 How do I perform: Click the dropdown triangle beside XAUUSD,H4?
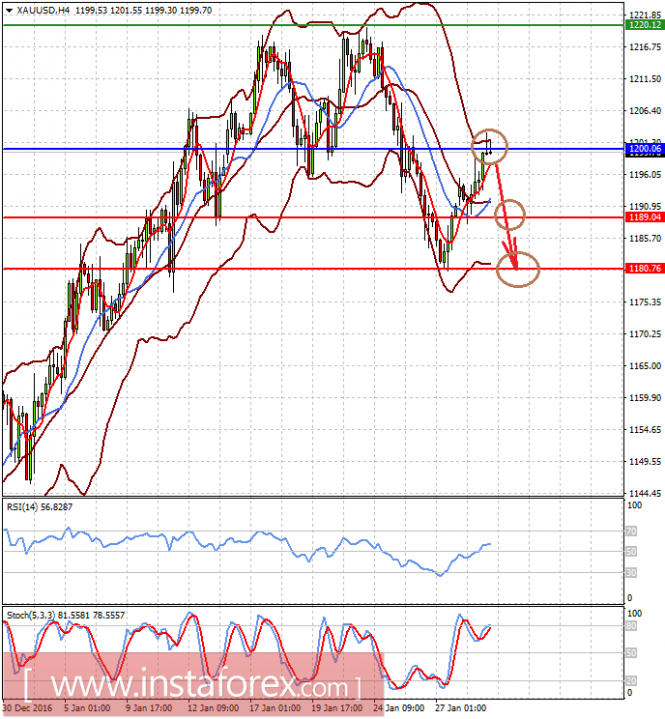(9, 10)
